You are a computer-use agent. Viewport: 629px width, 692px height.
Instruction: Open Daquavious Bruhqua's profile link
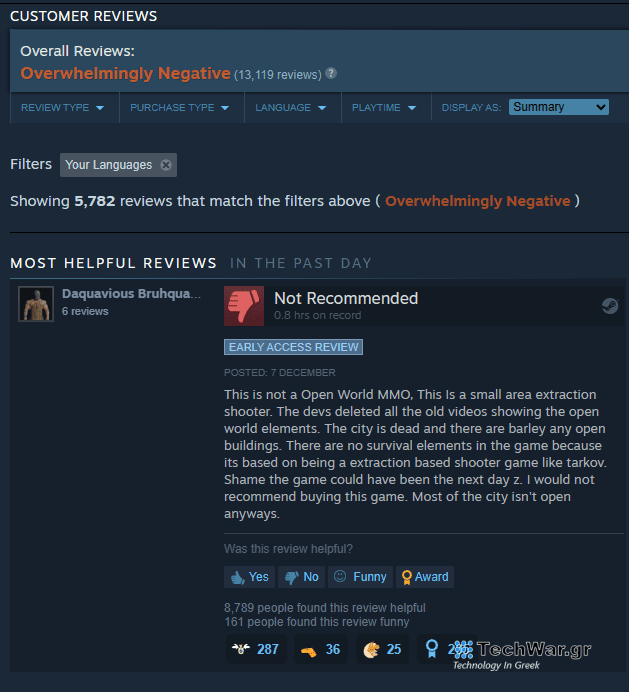pyautogui.click(x=132, y=293)
